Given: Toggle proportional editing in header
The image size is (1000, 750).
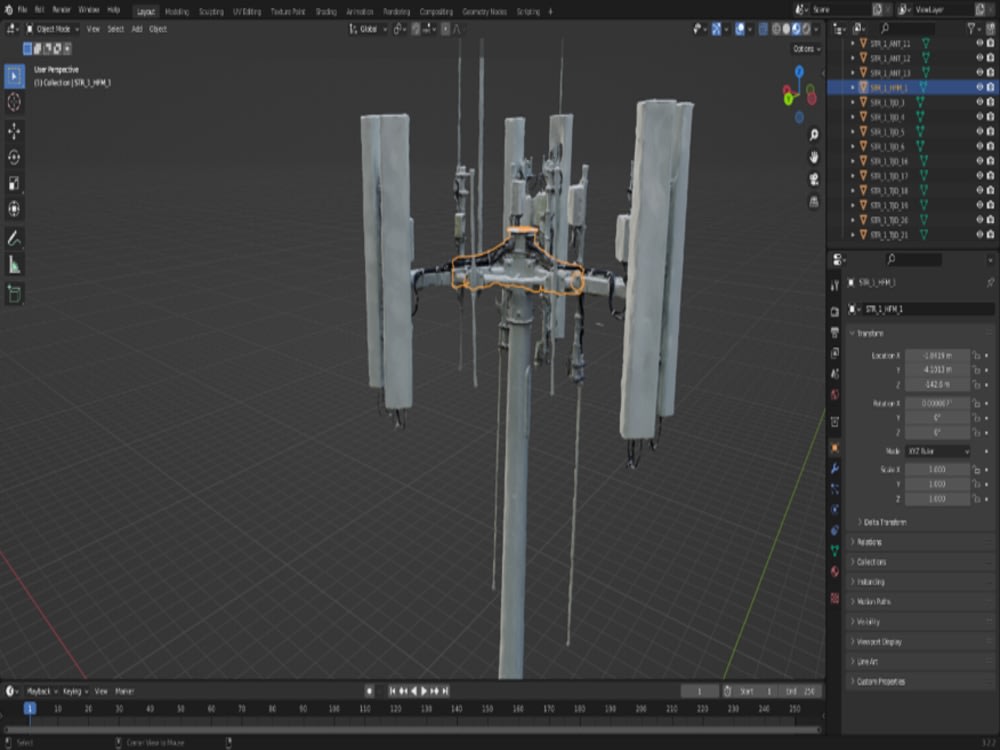Looking at the screenshot, I should [x=445, y=29].
